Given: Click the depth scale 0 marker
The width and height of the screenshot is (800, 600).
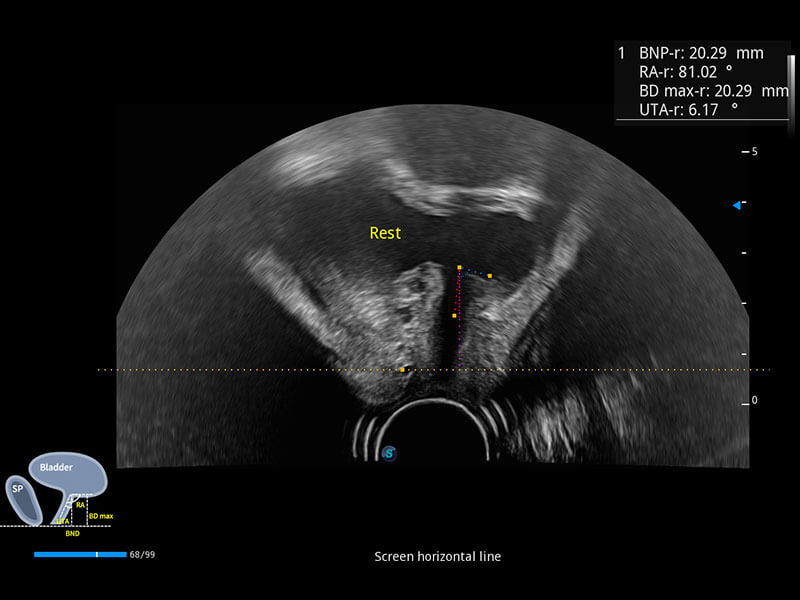Looking at the screenshot, I should pos(755,400).
